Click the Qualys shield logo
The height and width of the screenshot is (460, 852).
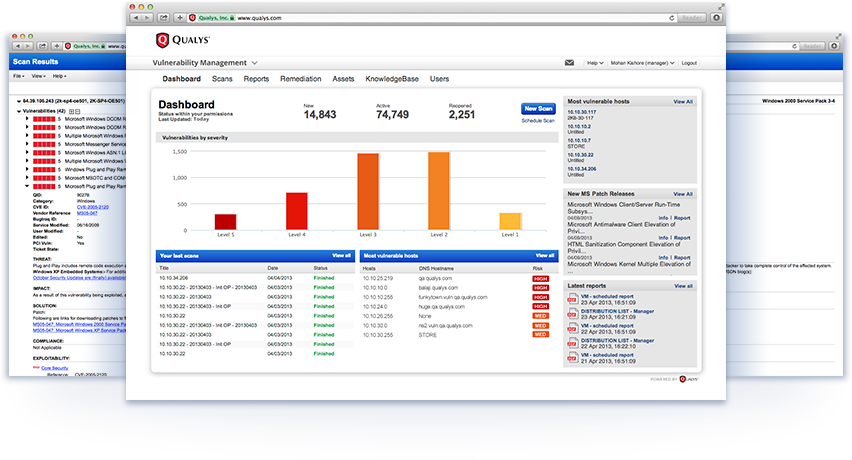[x=162, y=40]
